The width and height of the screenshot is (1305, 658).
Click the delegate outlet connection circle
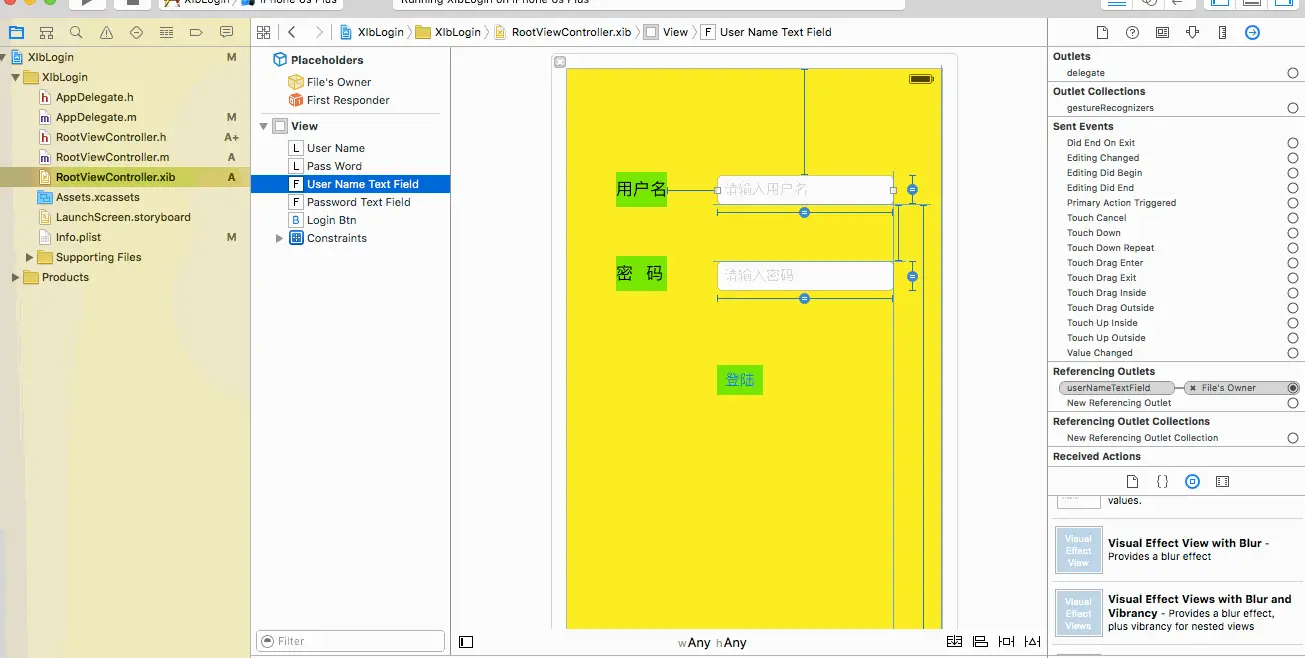[1293, 73]
